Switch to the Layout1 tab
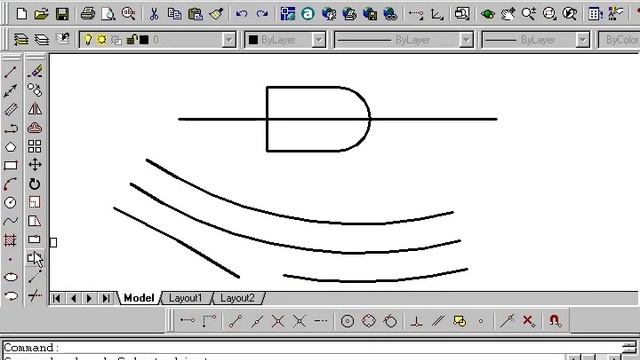 186,298
